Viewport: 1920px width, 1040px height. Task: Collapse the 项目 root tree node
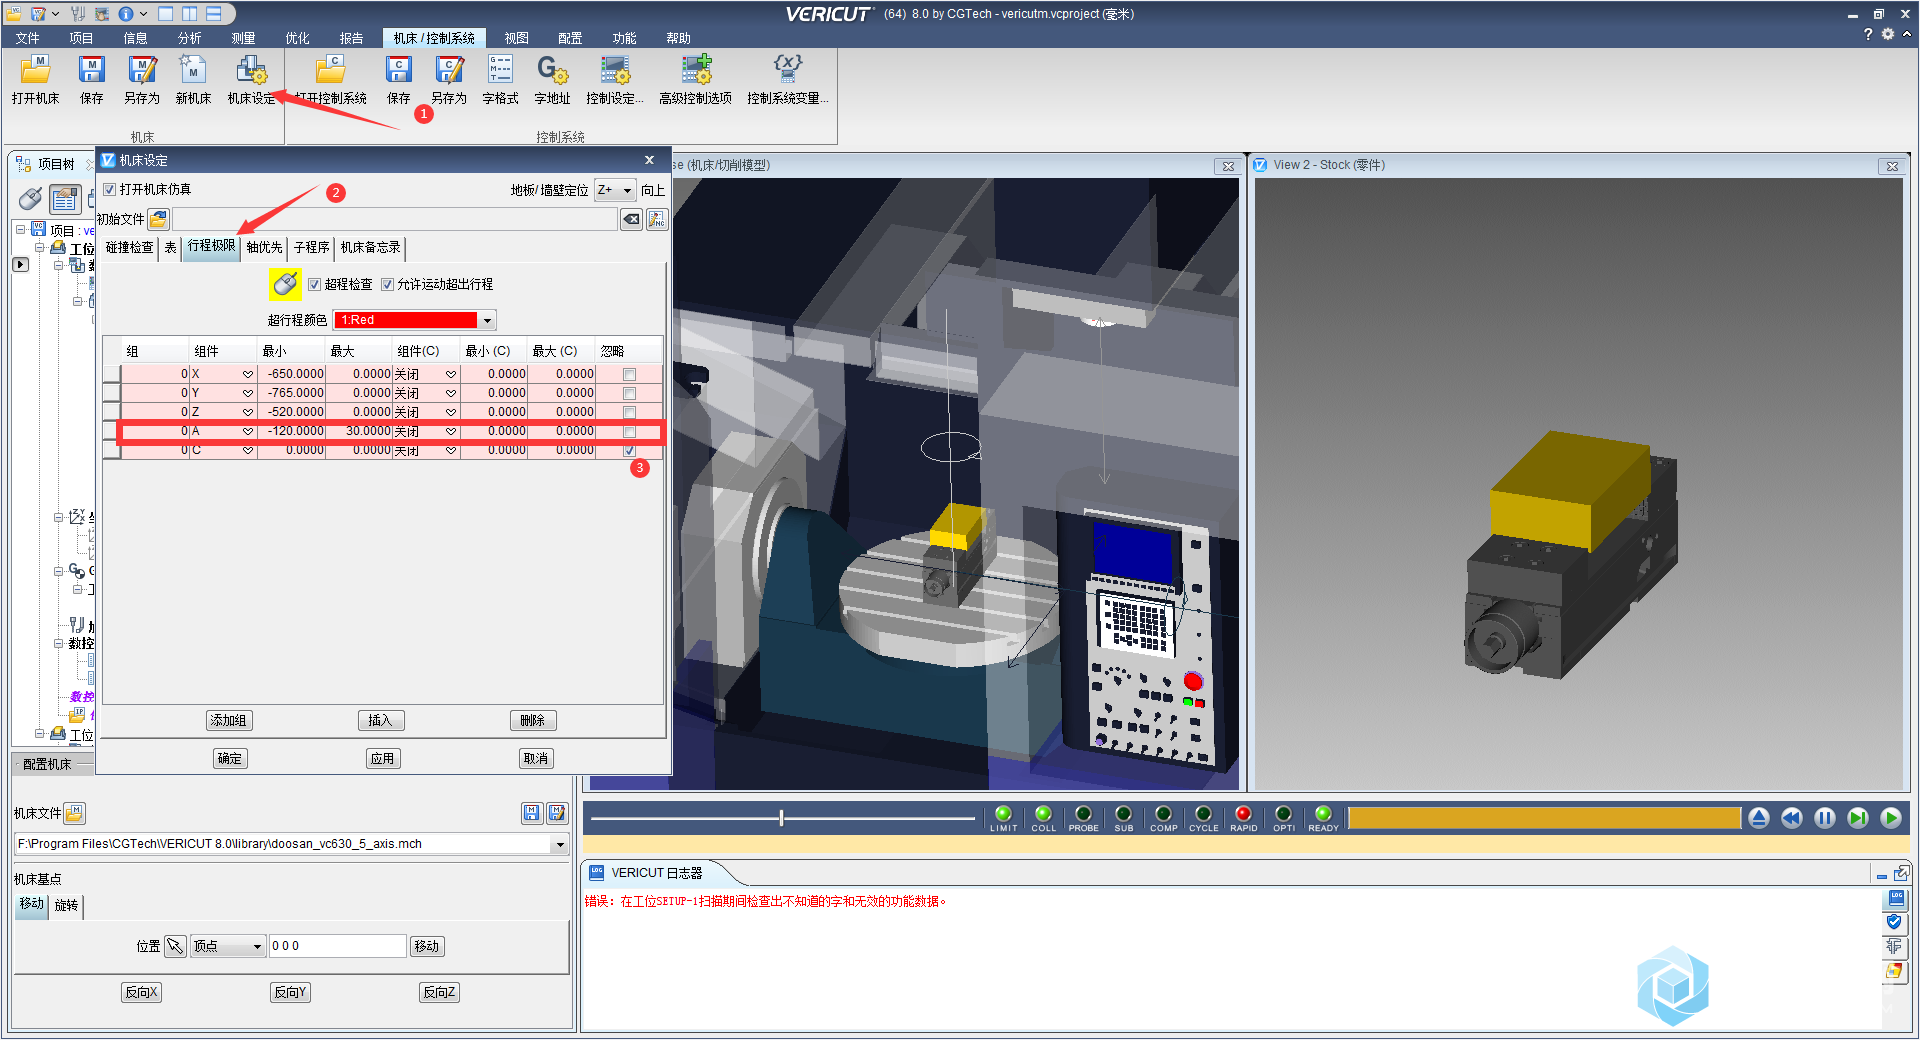(x=21, y=230)
